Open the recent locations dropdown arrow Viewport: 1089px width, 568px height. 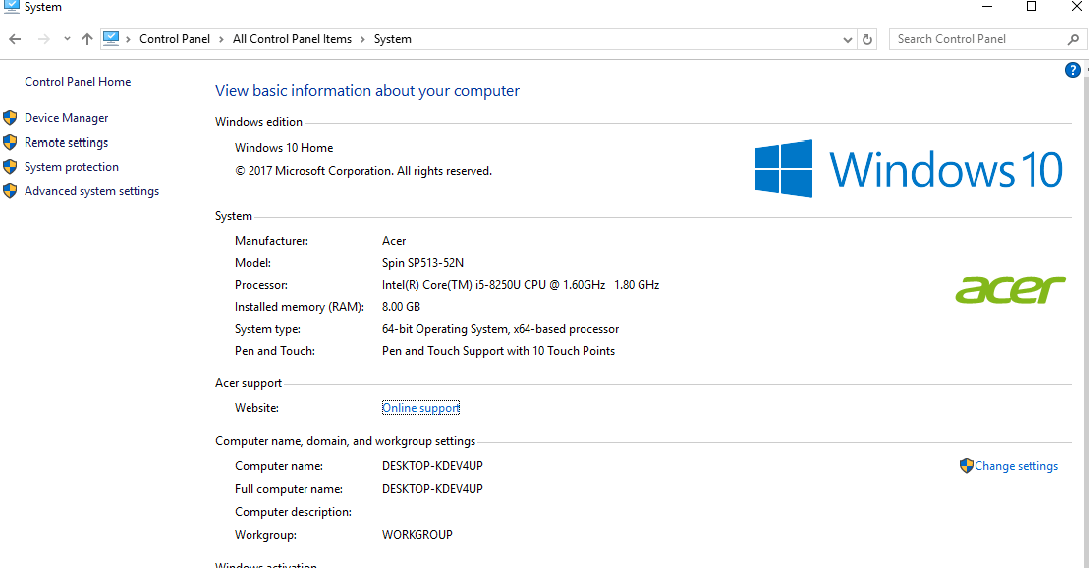(x=67, y=39)
